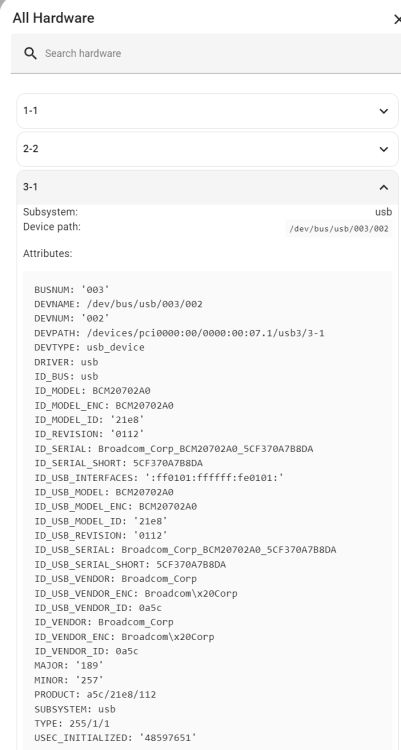Close the All Hardware dialog

[397, 20]
